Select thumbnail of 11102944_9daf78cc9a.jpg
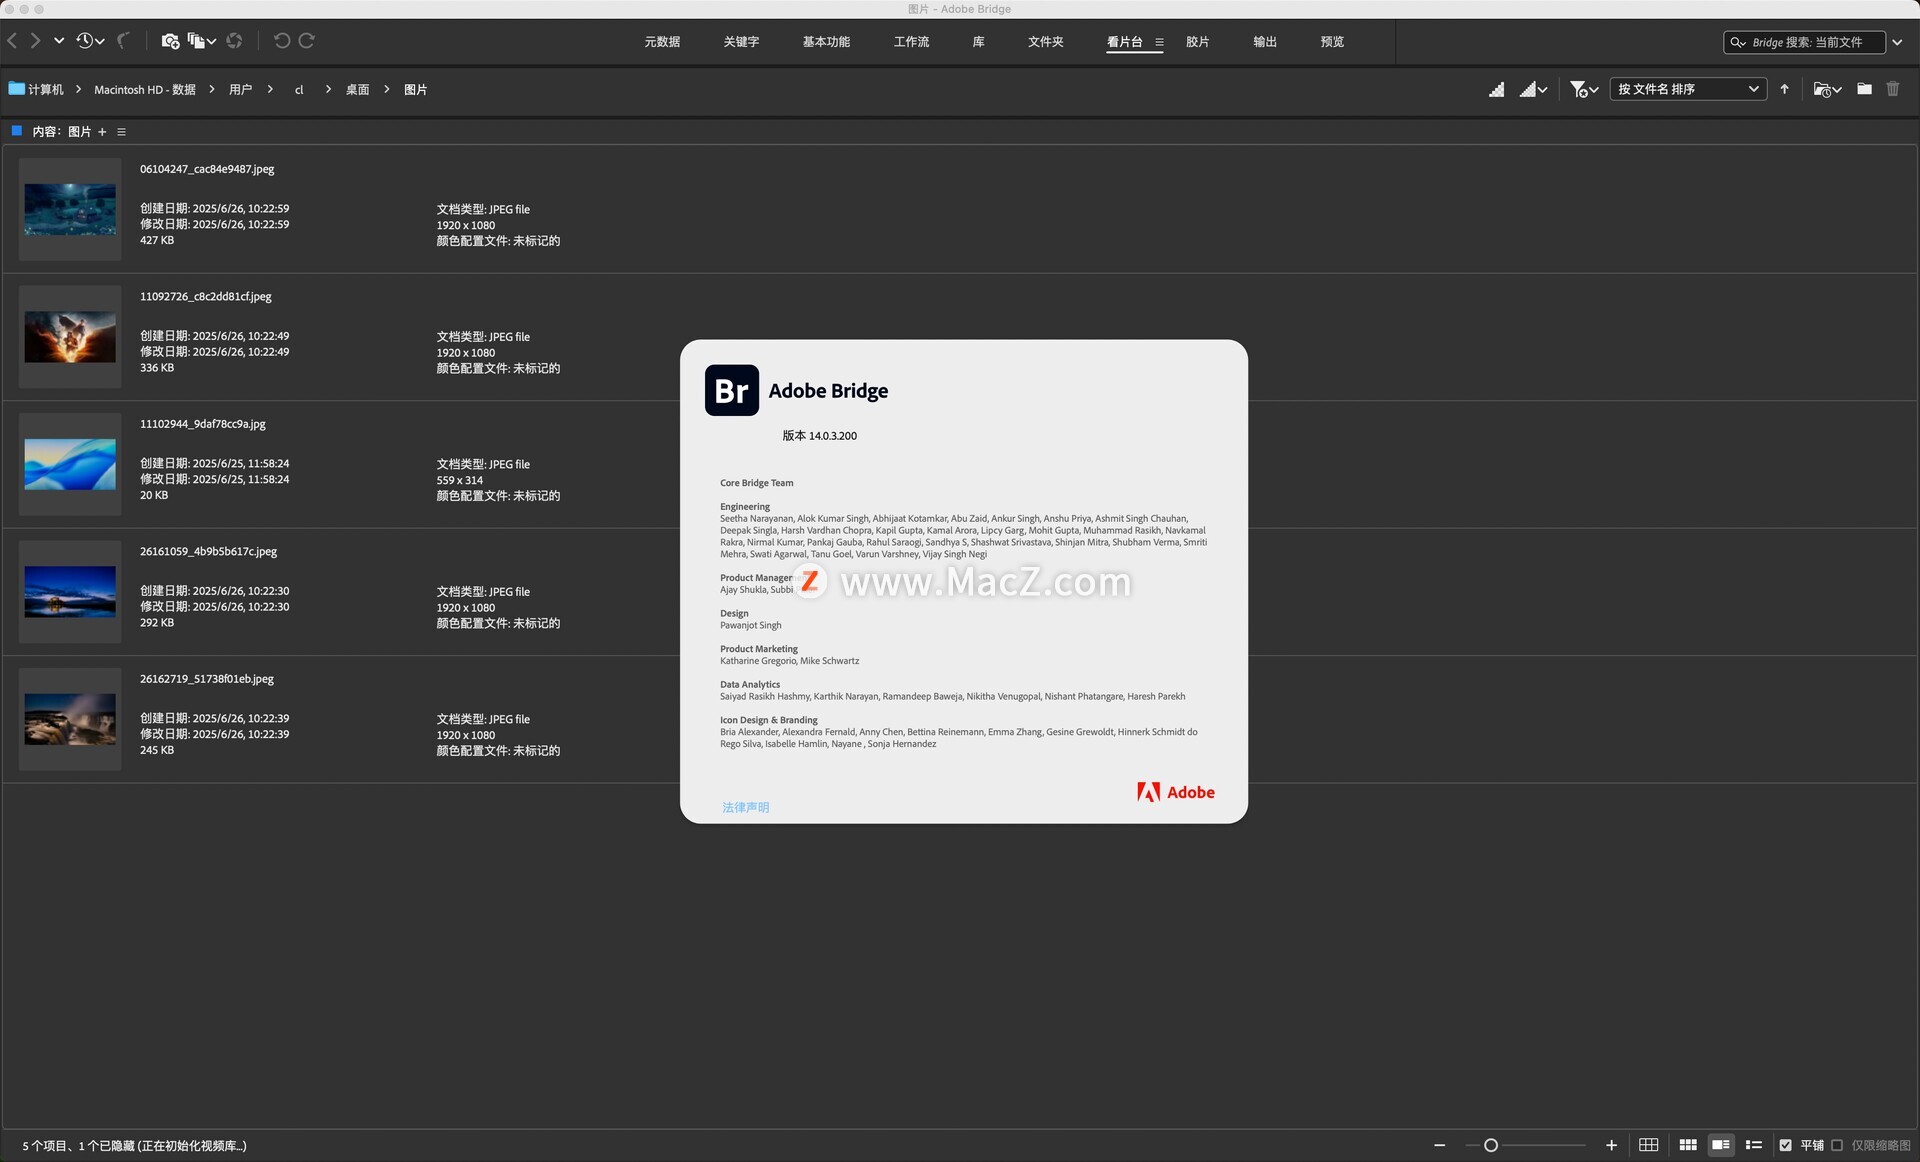 click(x=70, y=464)
